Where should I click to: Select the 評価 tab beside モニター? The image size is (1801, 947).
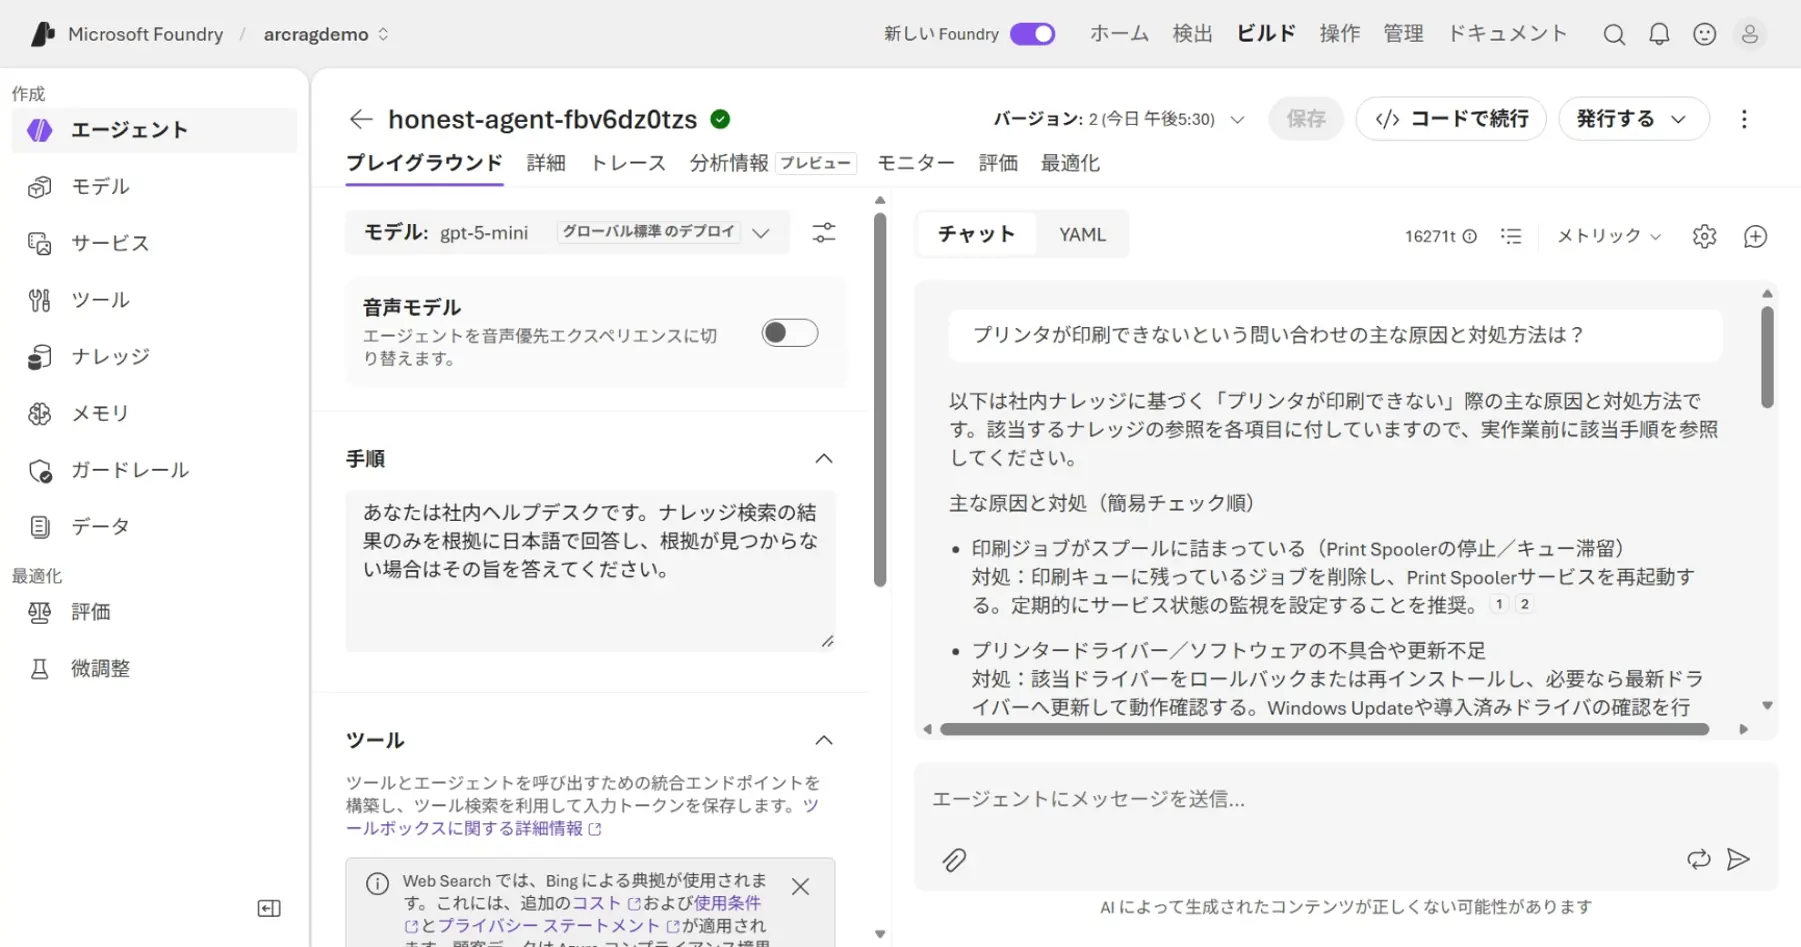(998, 163)
